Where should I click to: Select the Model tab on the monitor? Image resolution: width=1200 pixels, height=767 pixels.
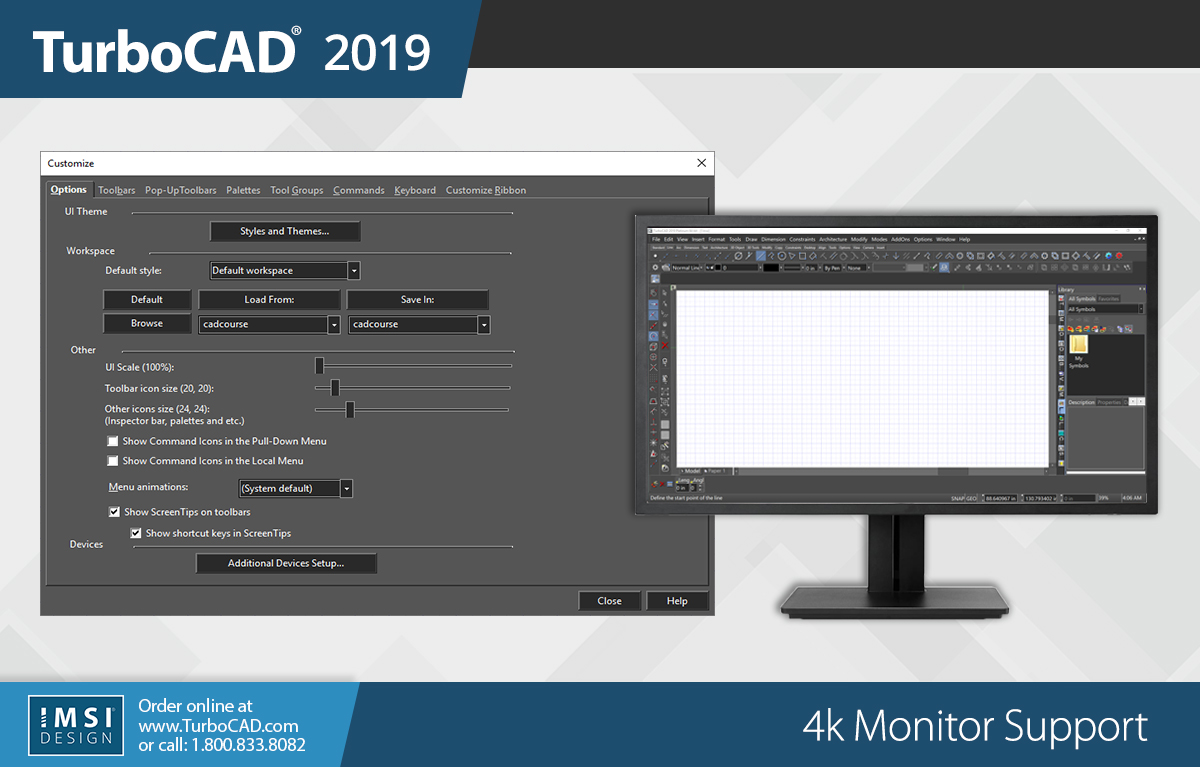pos(692,470)
